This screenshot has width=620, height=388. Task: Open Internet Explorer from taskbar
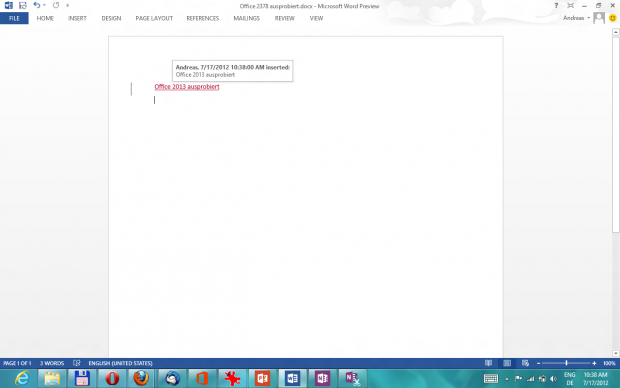coord(22,379)
